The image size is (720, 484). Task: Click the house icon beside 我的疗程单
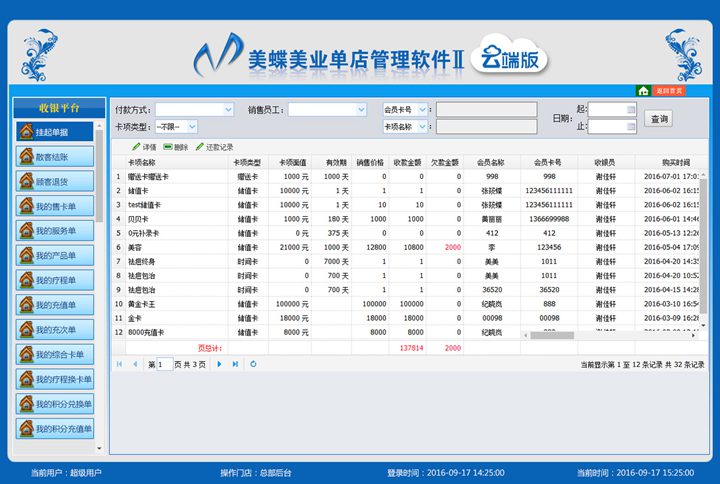pyautogui.click(x=26, y=280)
